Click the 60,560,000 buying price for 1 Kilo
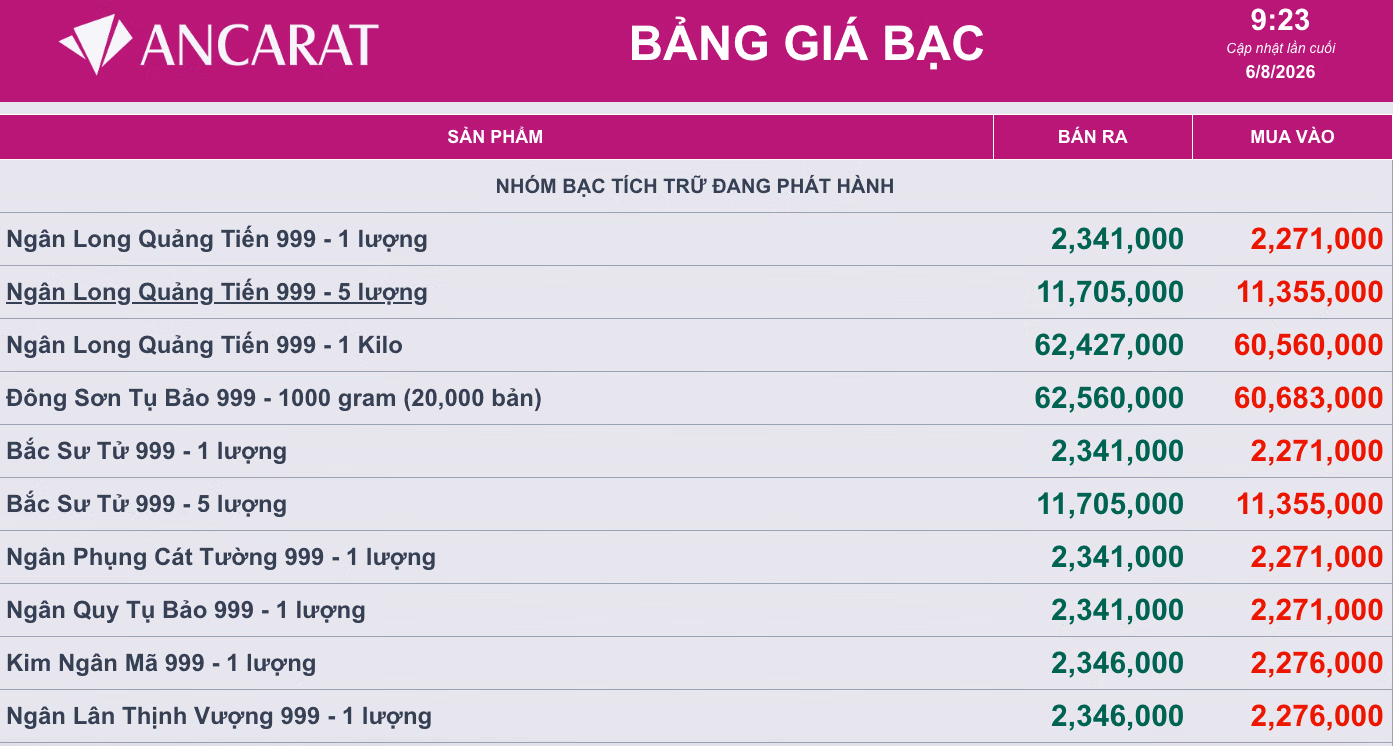This screenshot has height=746, width=1393. pyautogui.click(x=1309, y=345)
